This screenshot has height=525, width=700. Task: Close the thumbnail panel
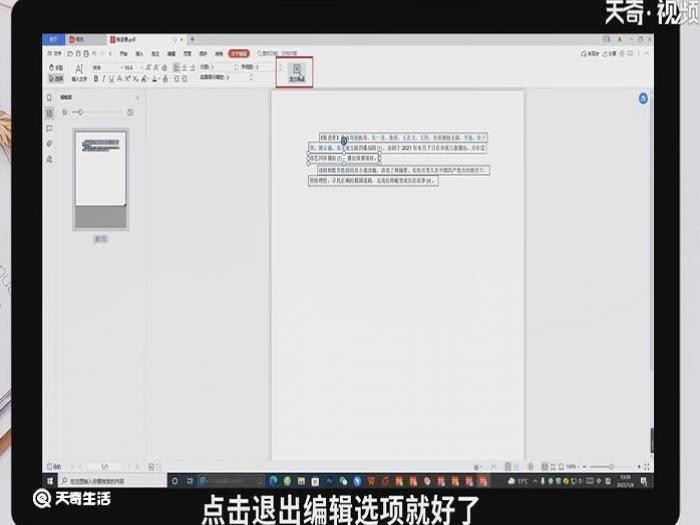137,98
